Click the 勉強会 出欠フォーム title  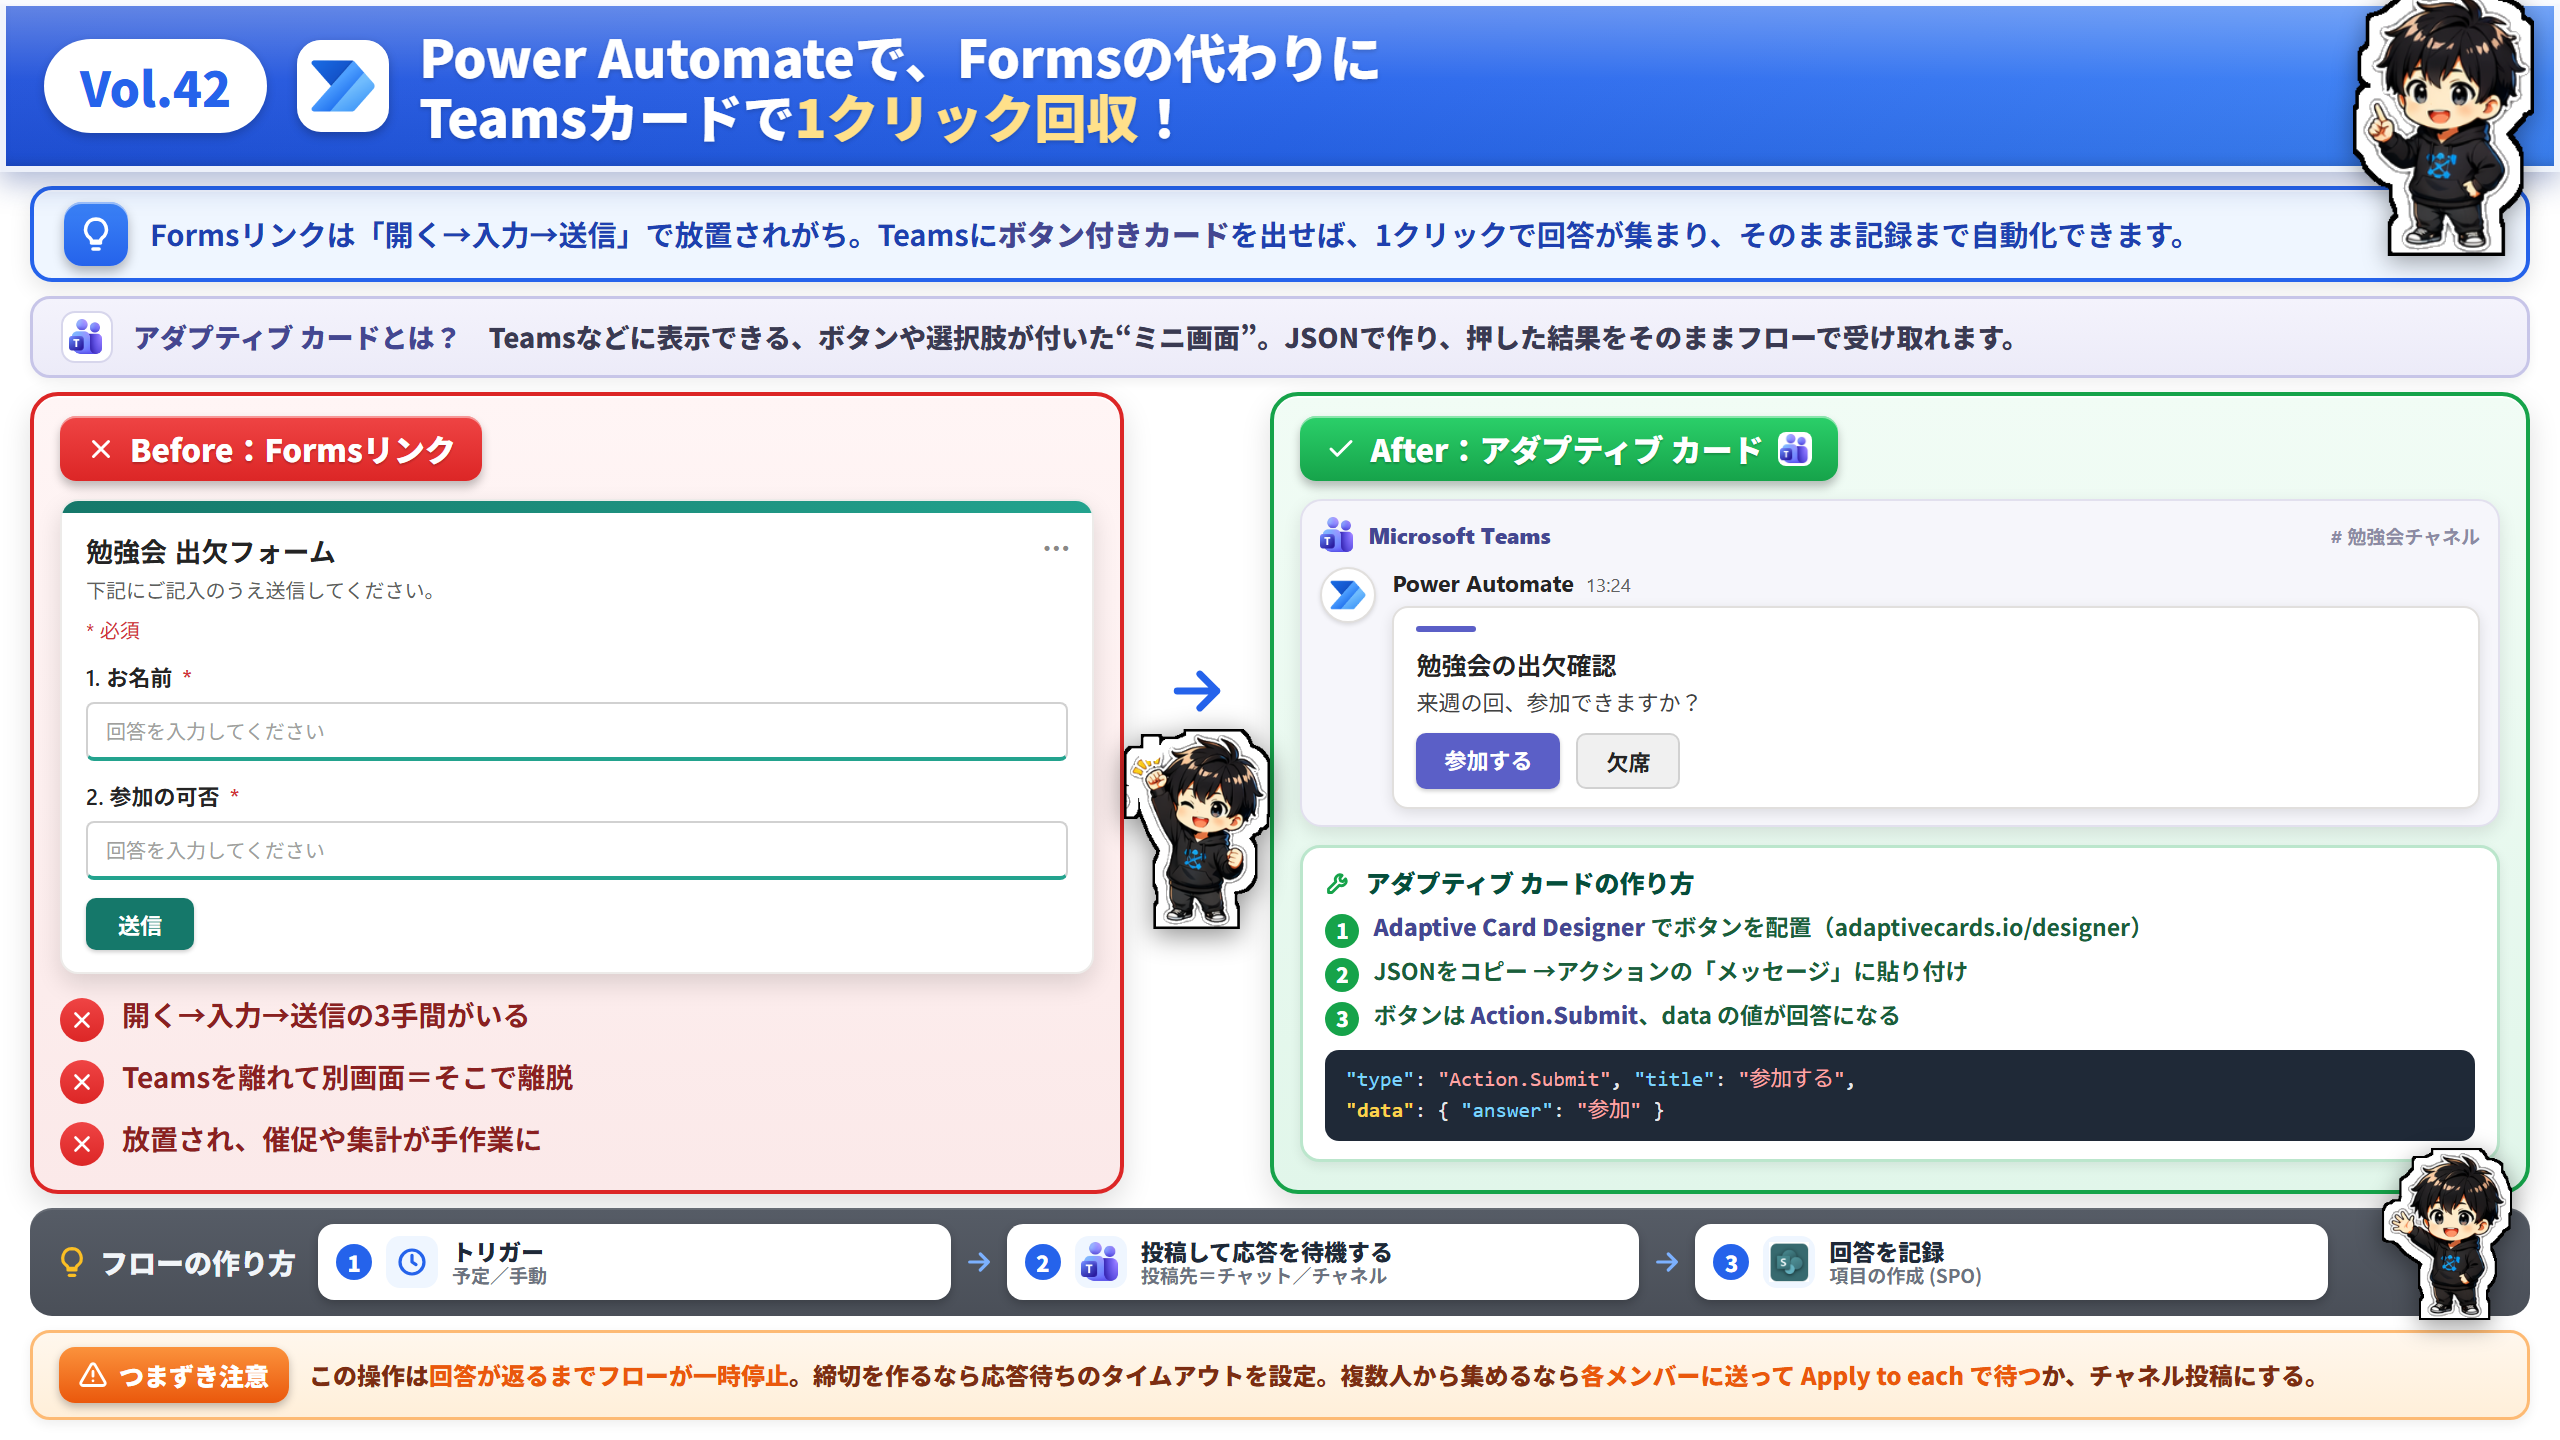coord(210,552)
